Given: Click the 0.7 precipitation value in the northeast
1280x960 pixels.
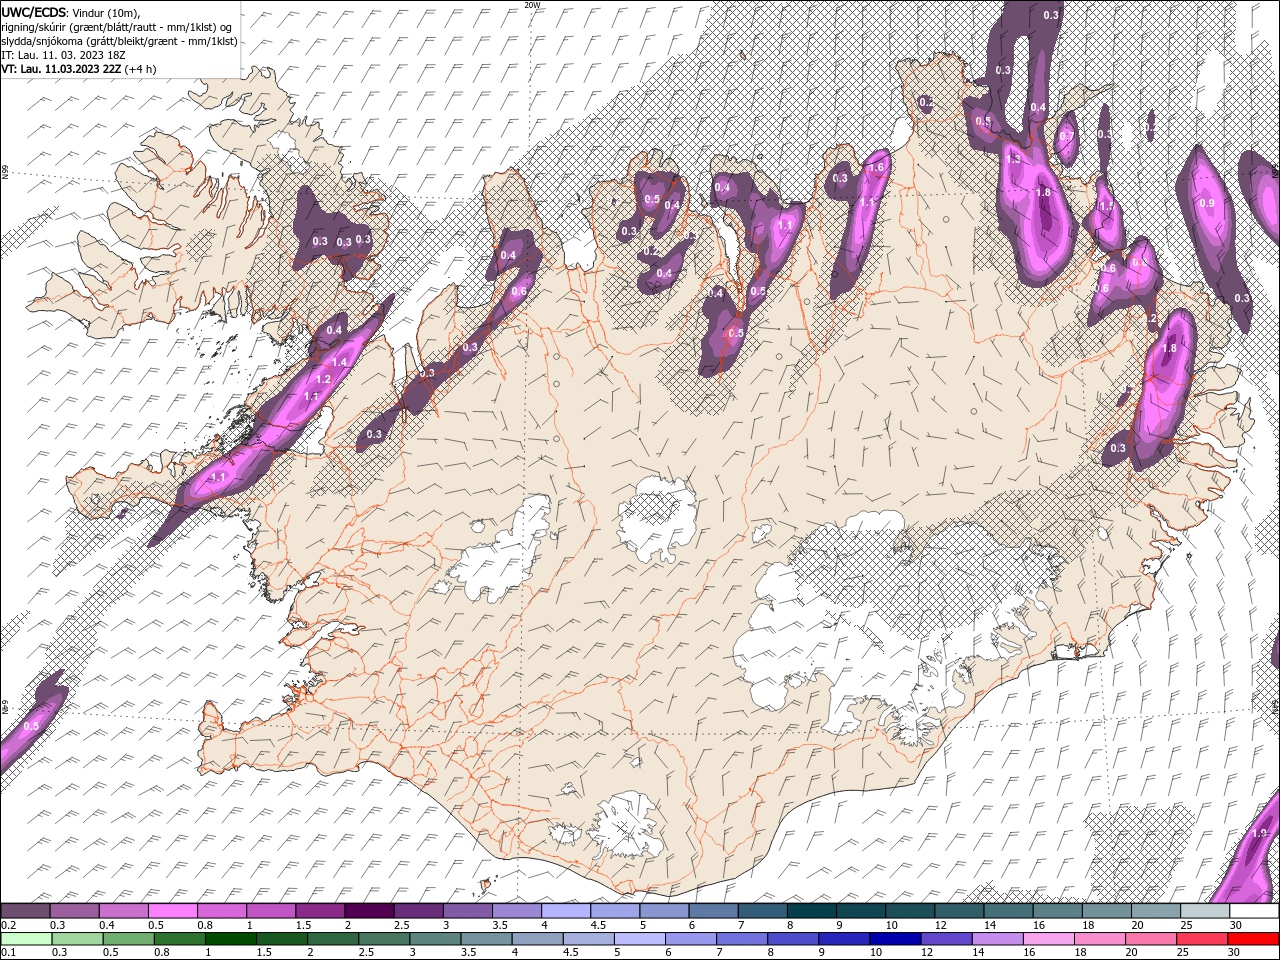Looking at the screenshot, I should pyautogui.click(x=1066, y=136).
